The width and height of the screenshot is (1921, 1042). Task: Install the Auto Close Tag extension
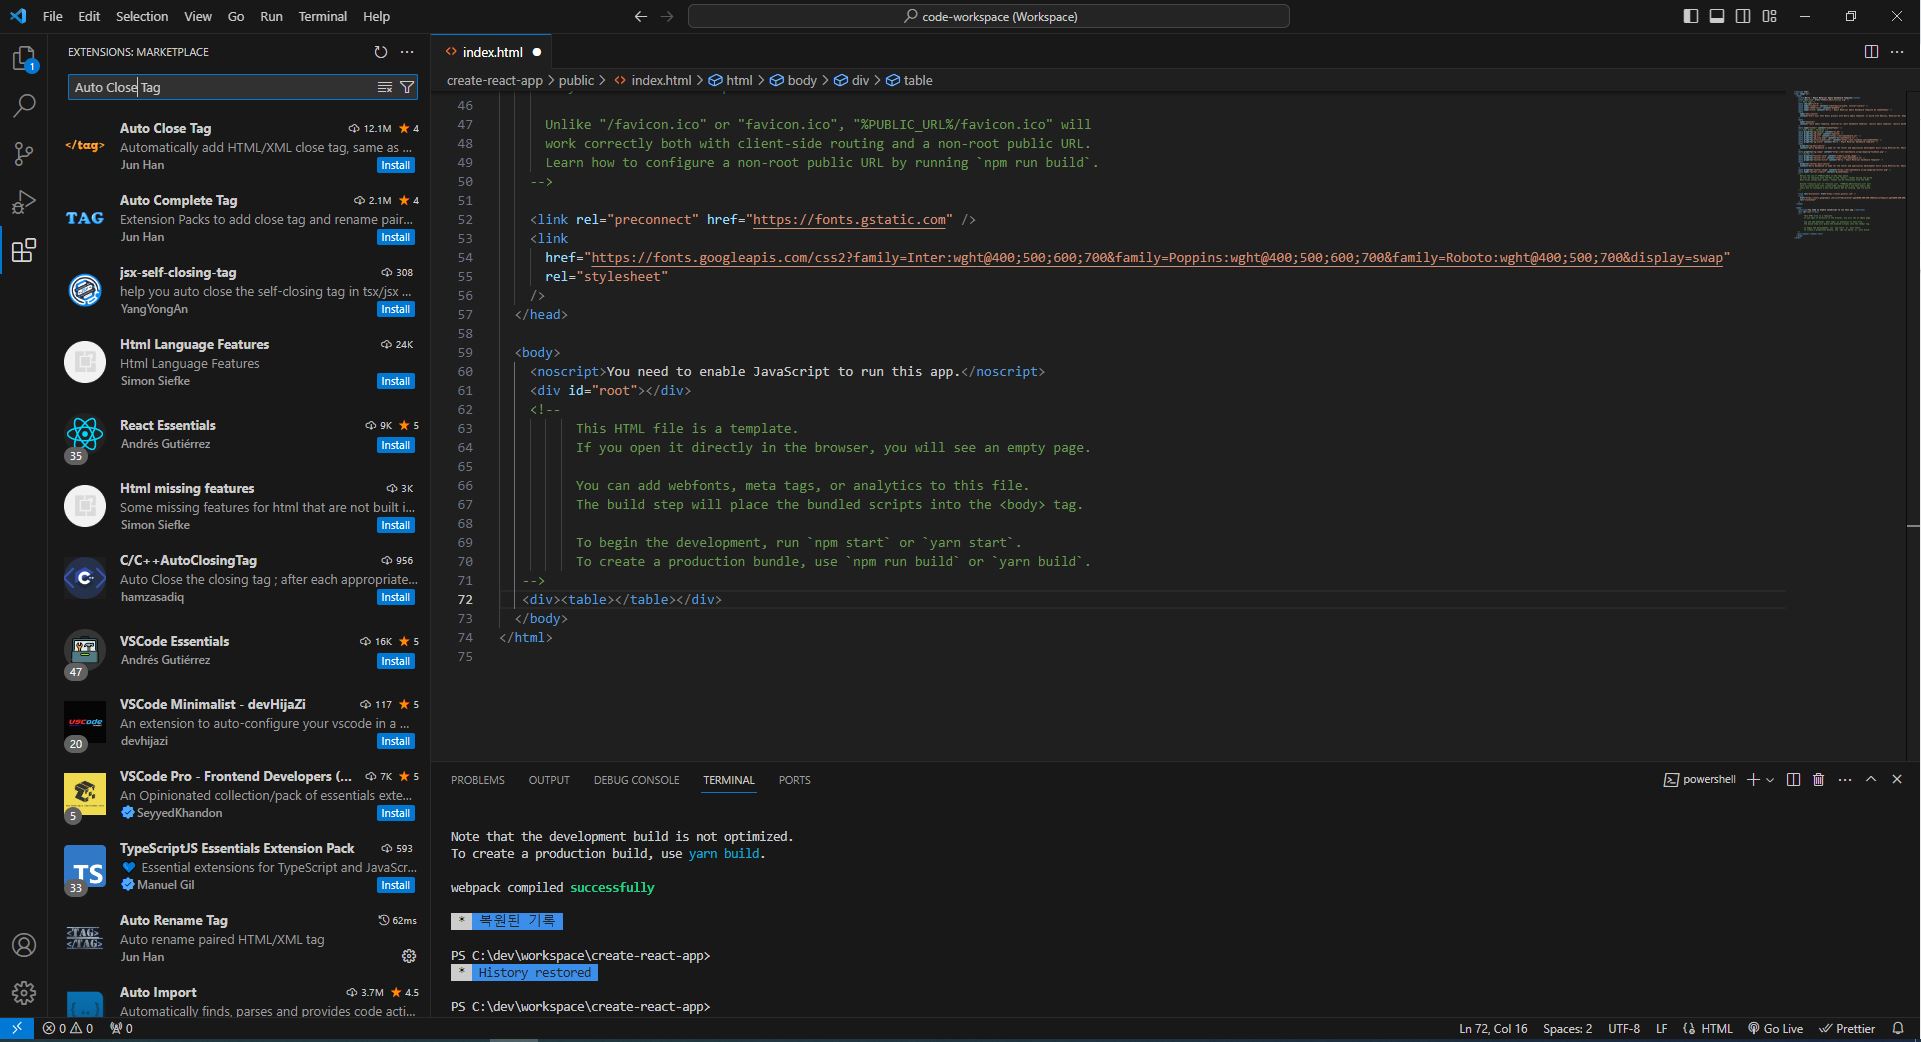(396, 165)
